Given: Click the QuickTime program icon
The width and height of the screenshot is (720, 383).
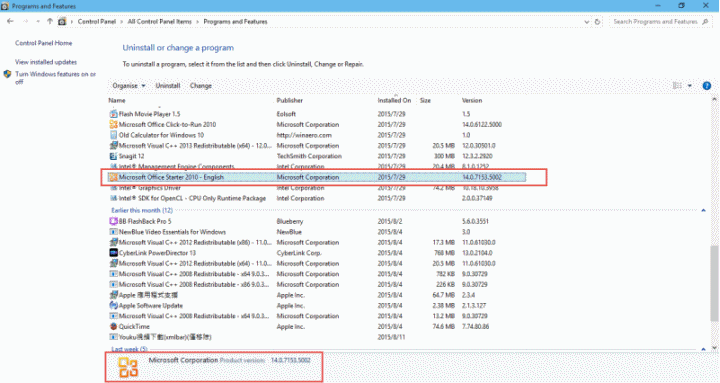Looking at the screenshot, I should 113,327.
